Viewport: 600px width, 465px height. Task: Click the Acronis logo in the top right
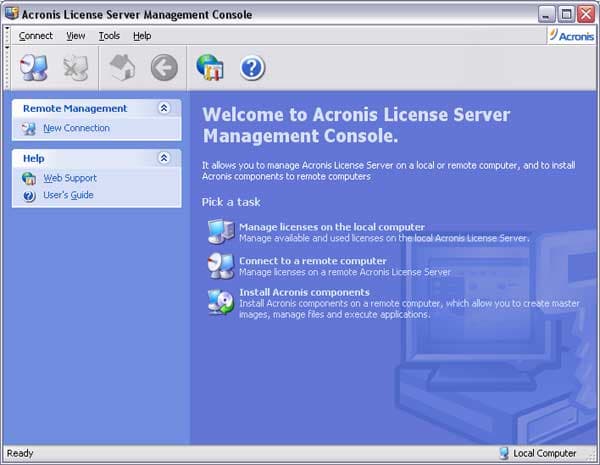pos(571,36)
